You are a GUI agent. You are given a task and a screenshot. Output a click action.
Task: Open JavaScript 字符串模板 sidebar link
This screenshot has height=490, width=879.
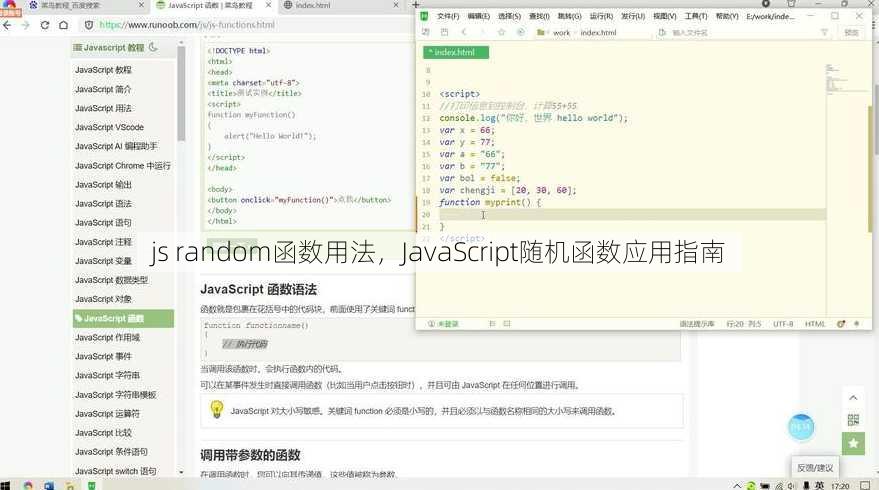pos(115,395)
